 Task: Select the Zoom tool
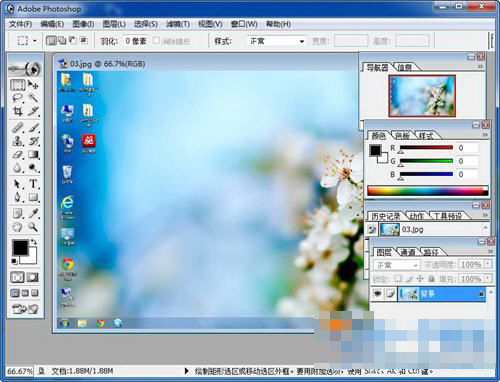click(33, 227)
